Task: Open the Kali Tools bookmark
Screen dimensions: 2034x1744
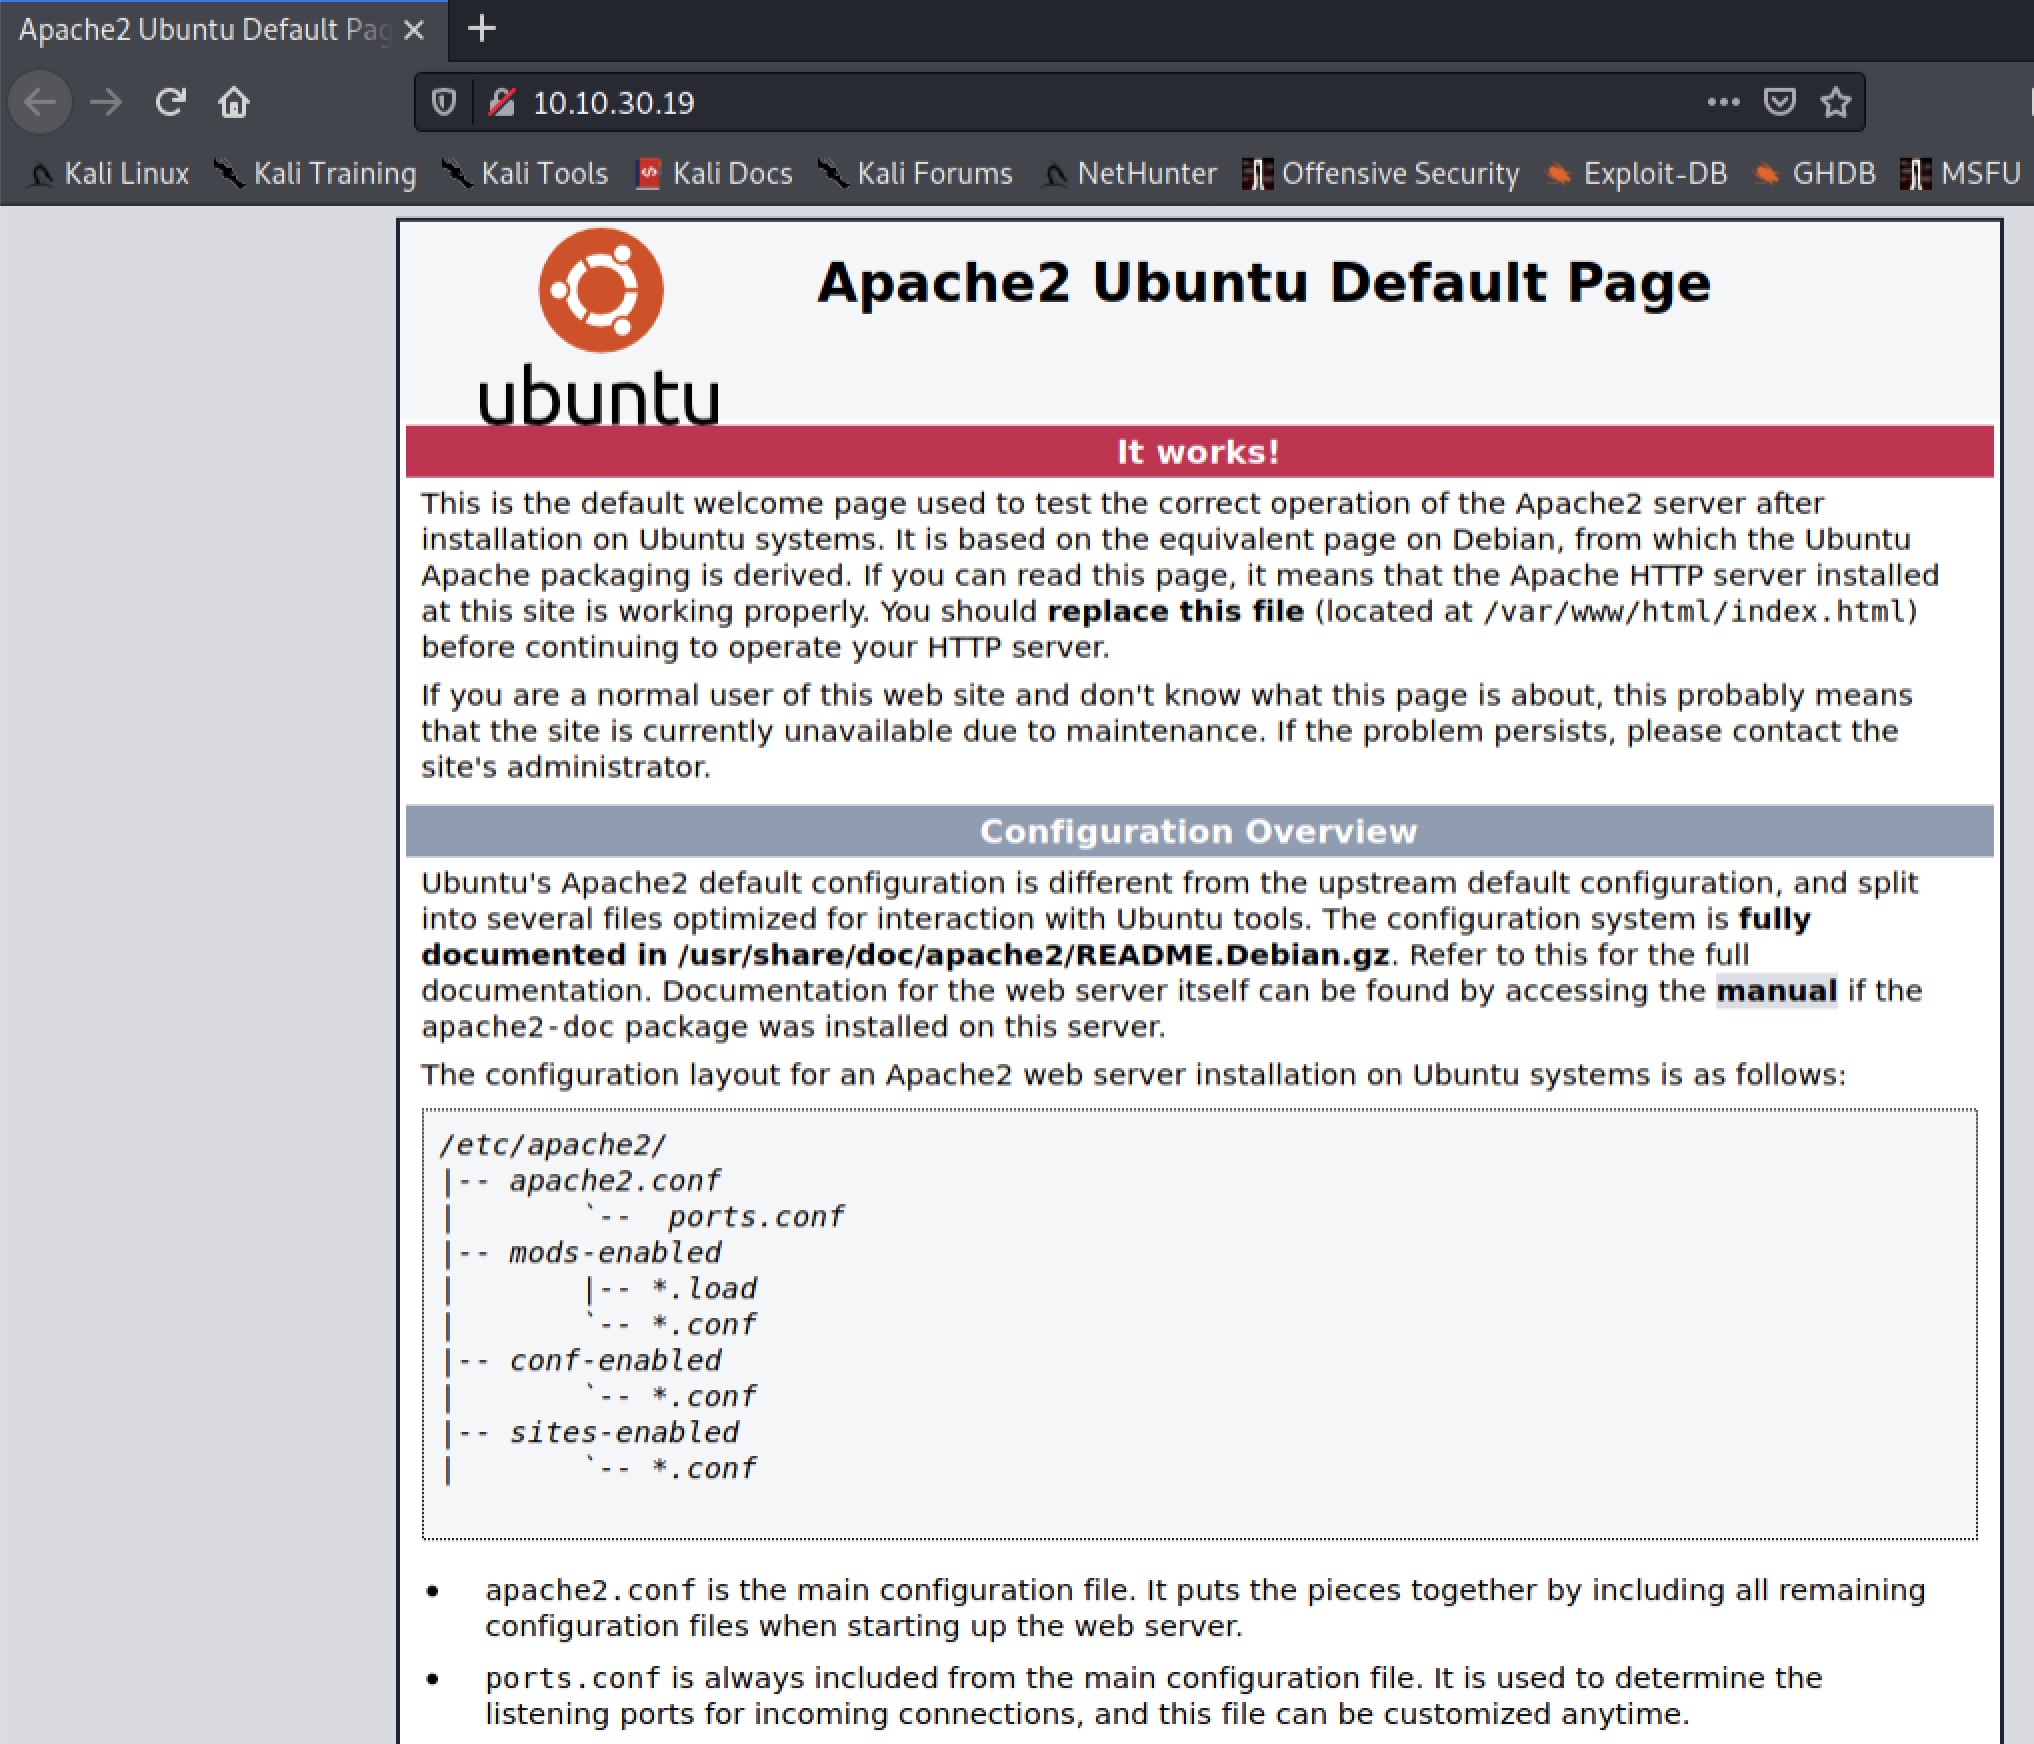Action: click(525, 174)
